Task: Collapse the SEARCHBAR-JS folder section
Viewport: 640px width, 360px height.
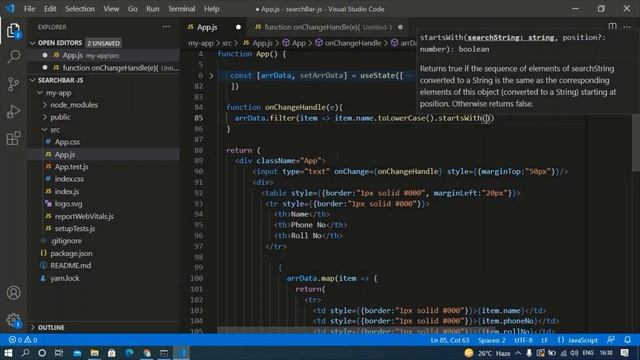Action: 32,80
